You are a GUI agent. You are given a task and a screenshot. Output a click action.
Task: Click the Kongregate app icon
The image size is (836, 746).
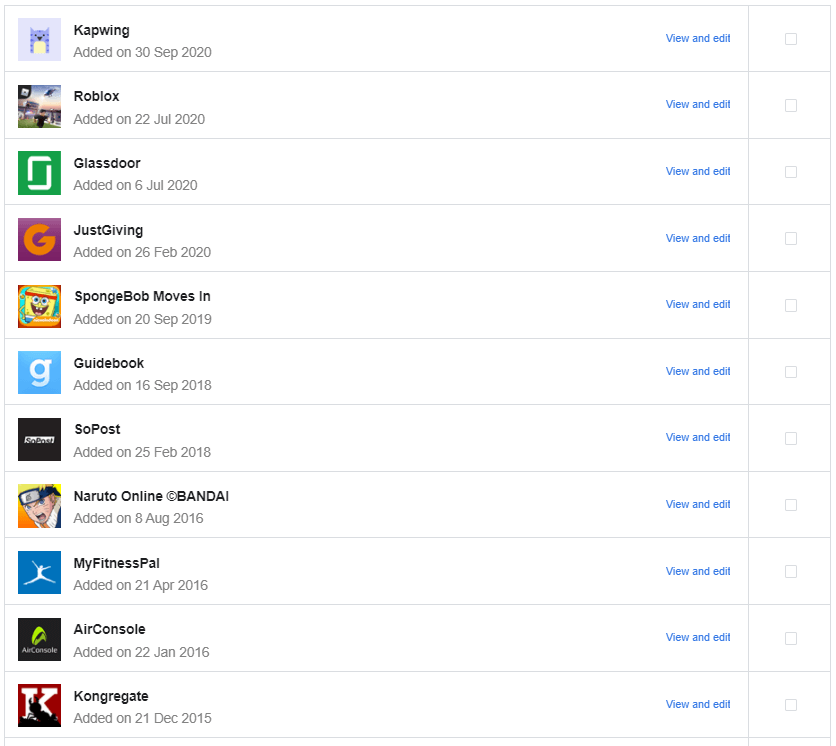click(39, 705)
